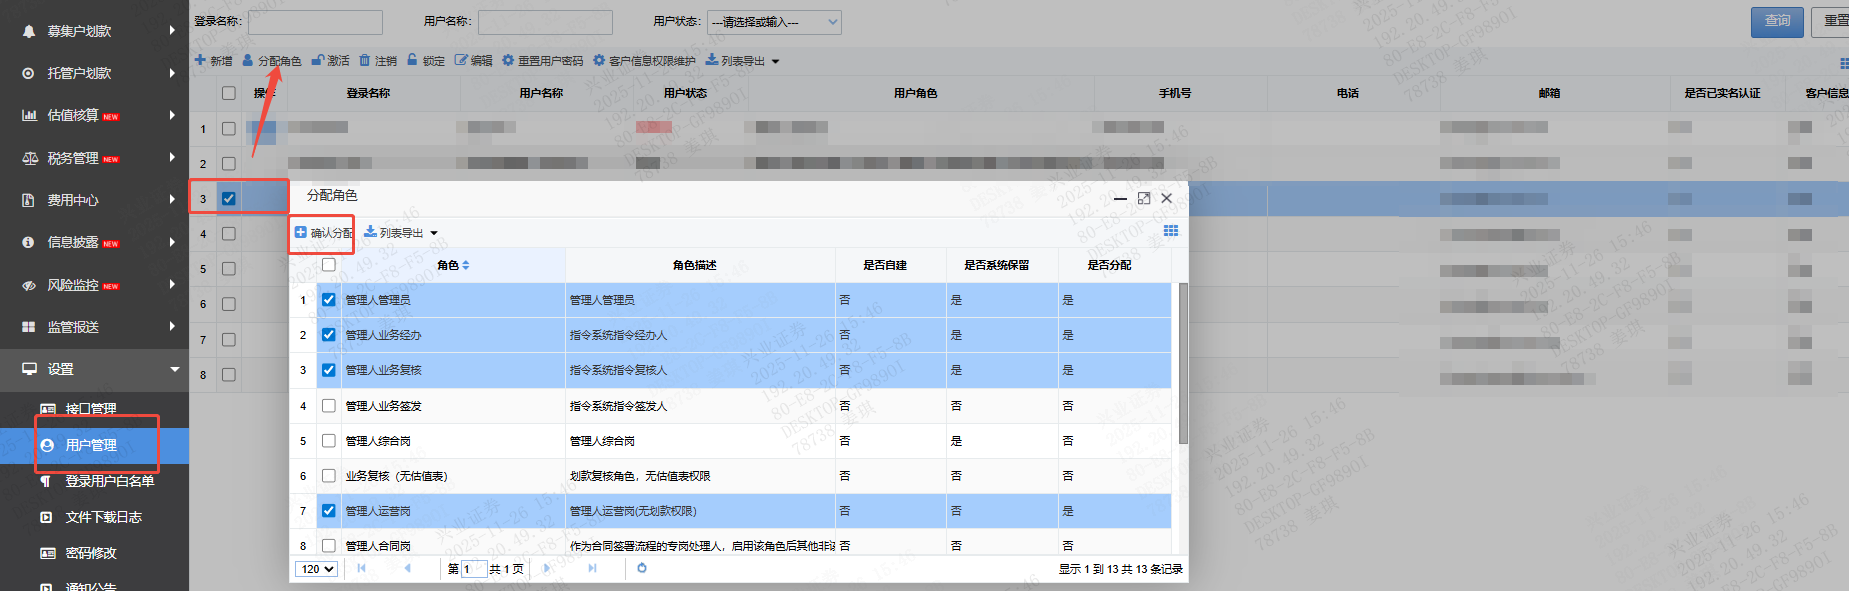Go to last page in dialog pager
The width and height of the screenshot is (1849, 591).
592,568
